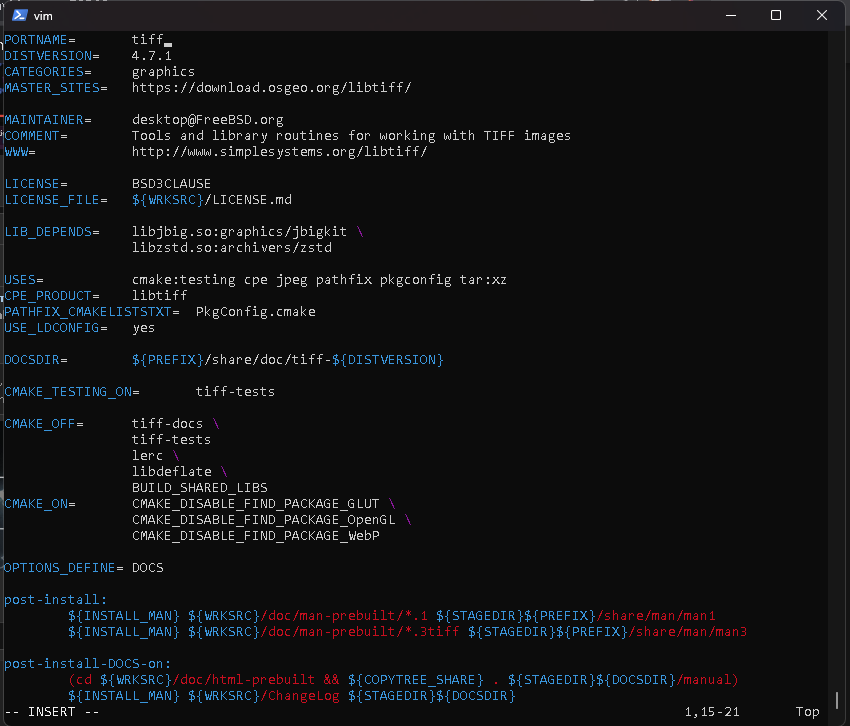Screen dimensions: 850x726
Task: Click the '*.3tiff' glob in post-install
Action: (432, 632)
